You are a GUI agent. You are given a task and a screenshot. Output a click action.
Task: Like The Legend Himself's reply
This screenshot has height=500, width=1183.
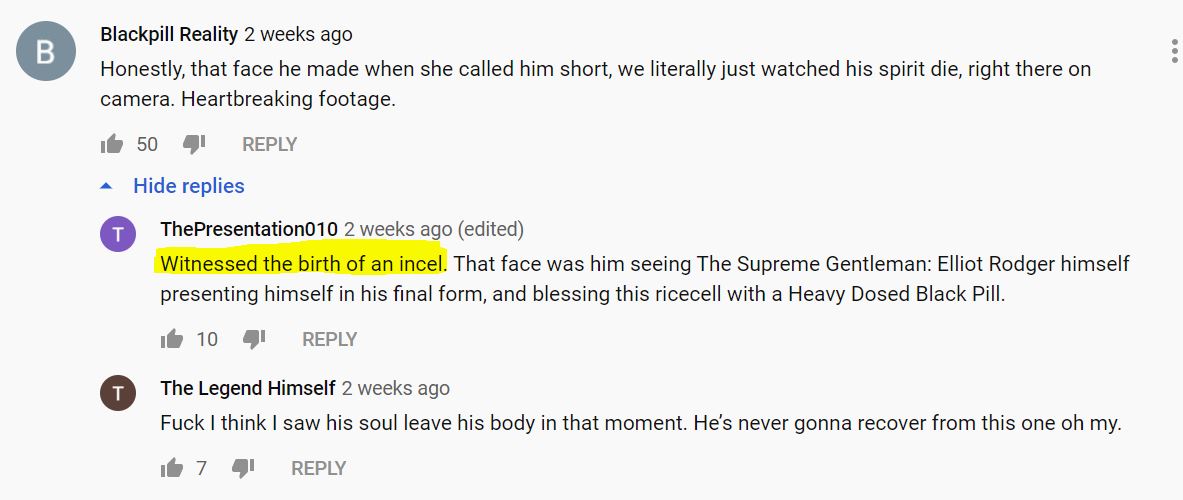tap(172, 468)
